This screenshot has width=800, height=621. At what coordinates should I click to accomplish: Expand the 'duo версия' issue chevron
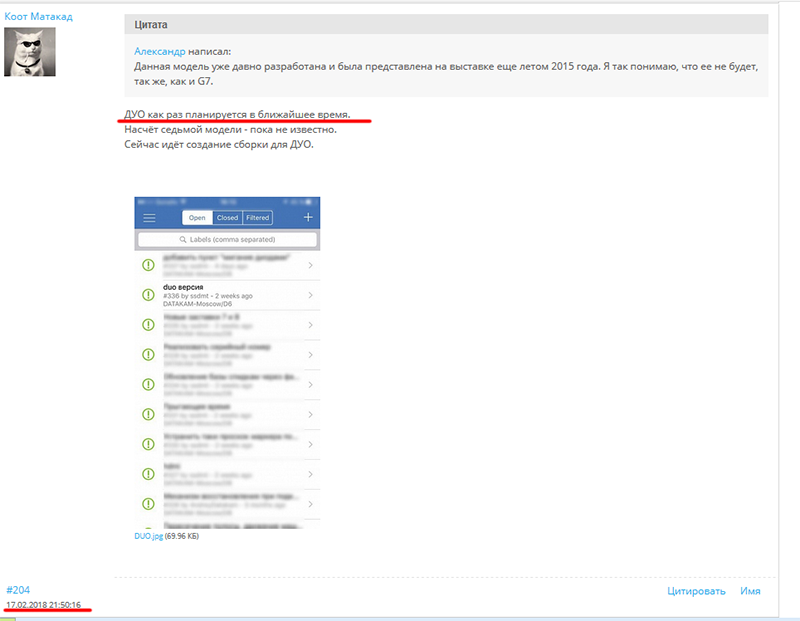(311, 295)
